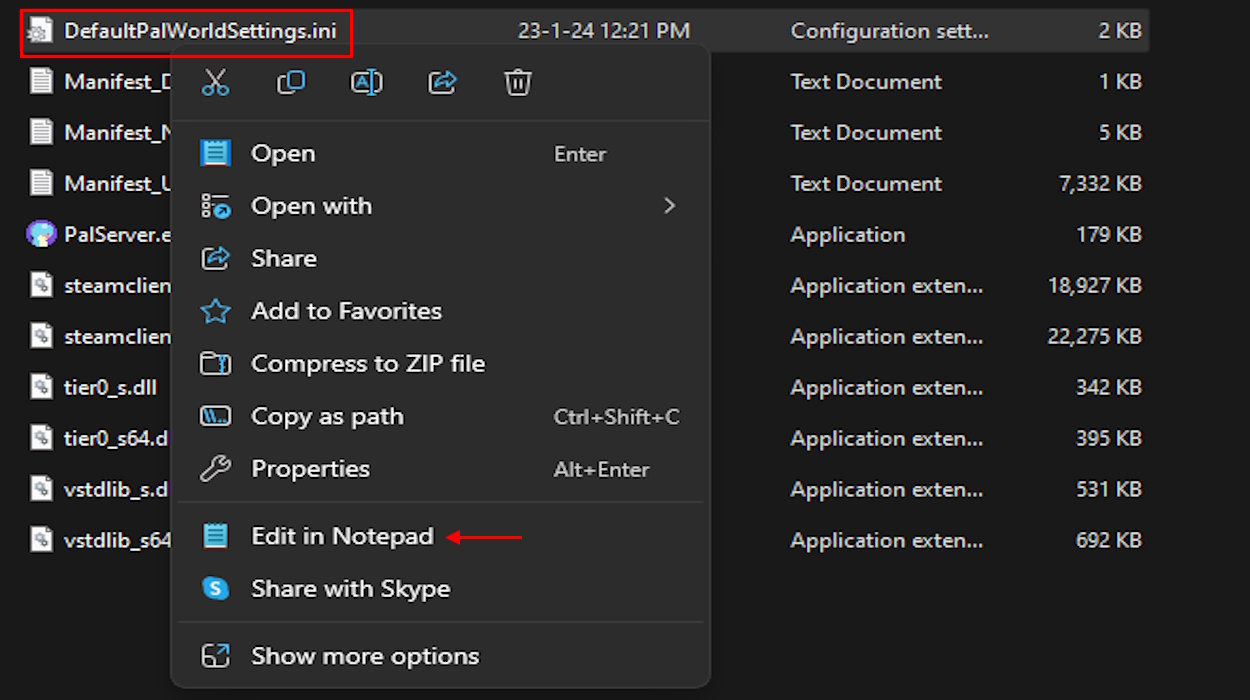Screen dimensions: 1250x700
Task: Select the DefaultPalWorldSettings.ini file
Action: [200, 31]
